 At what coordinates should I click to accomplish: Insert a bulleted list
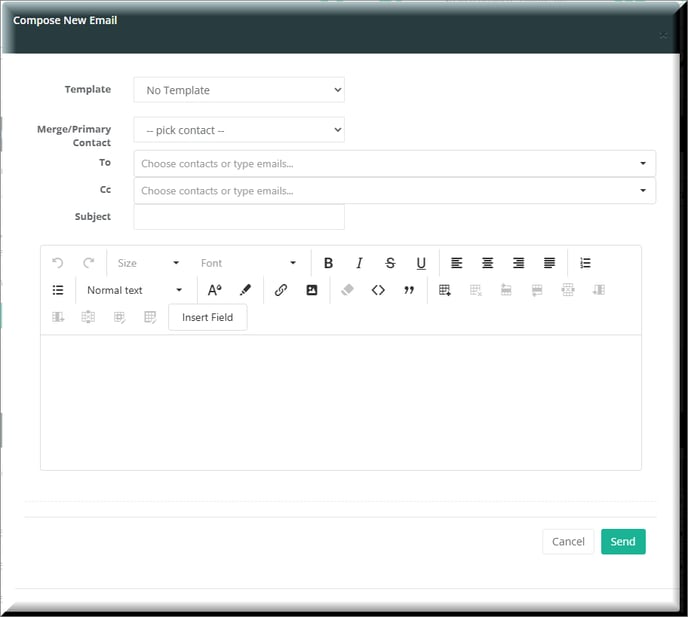click(58, 290)
